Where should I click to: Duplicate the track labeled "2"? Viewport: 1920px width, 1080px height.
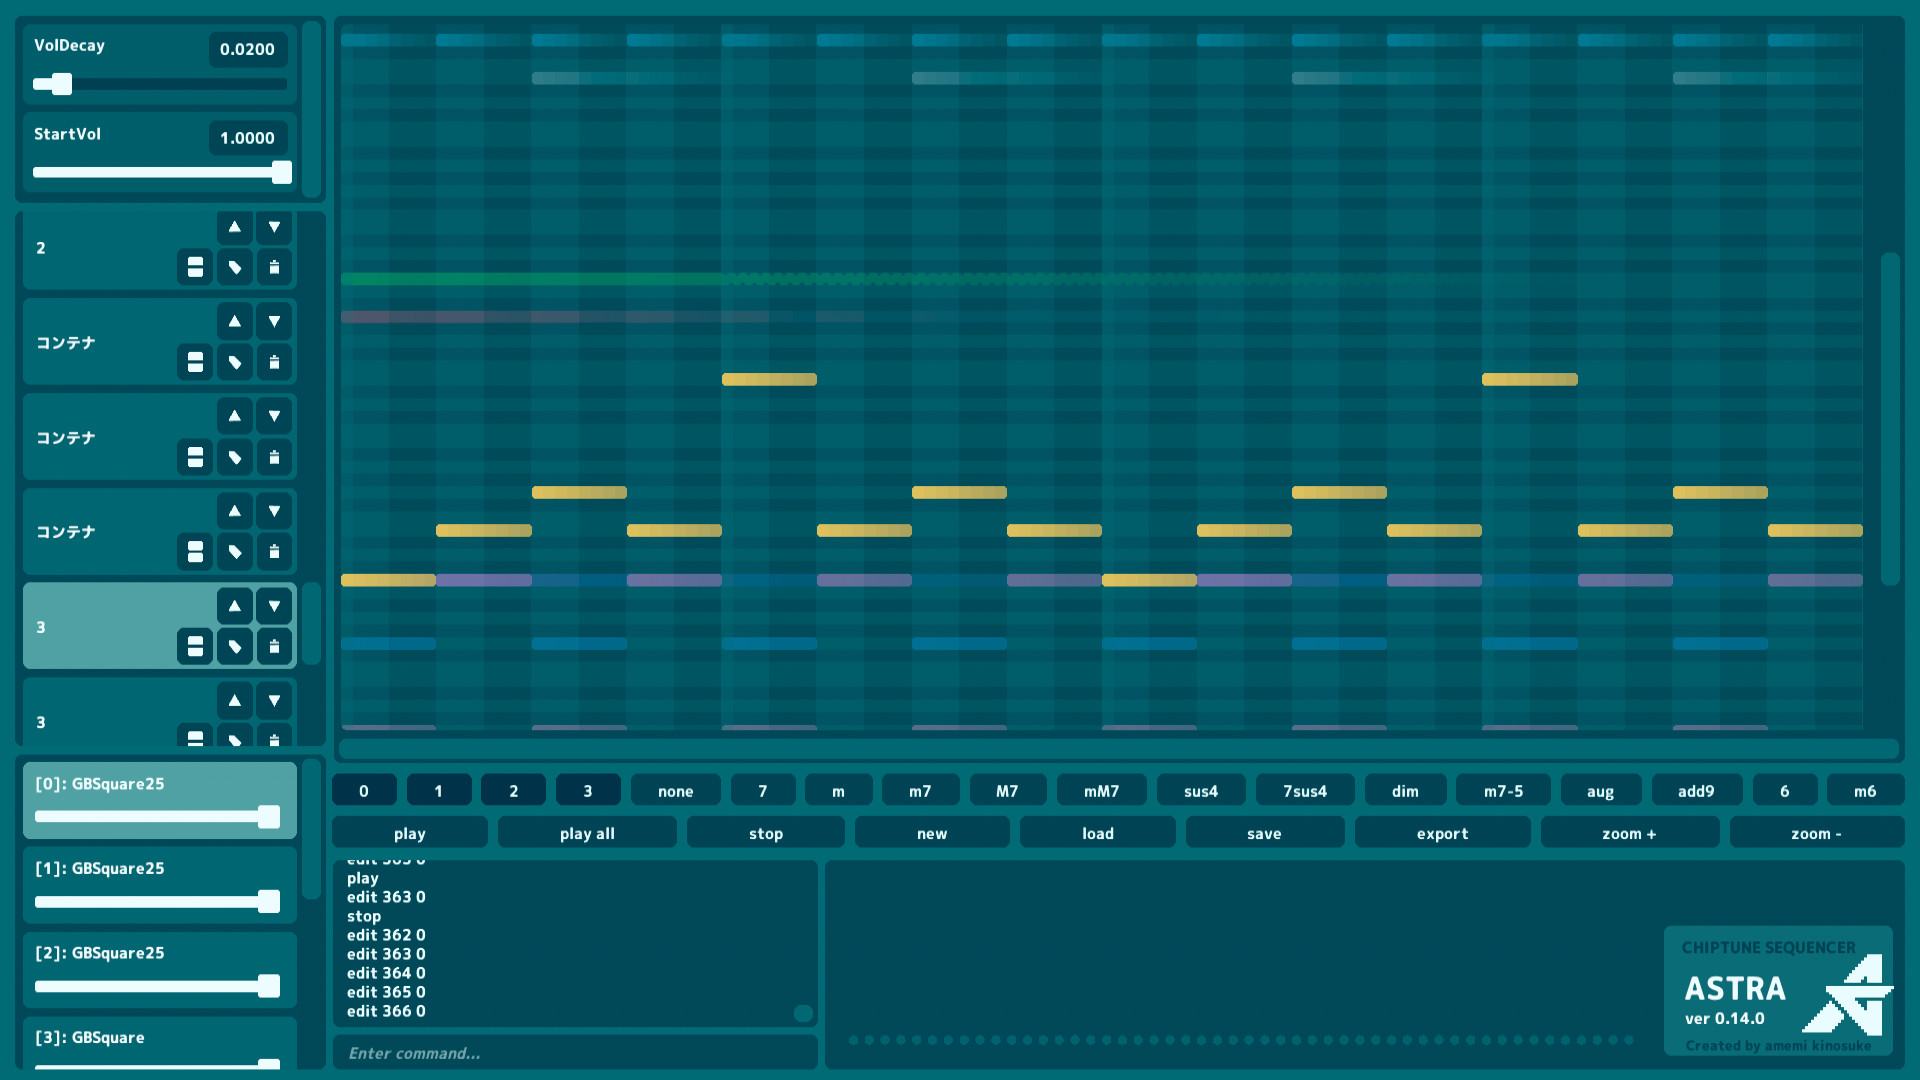coord(194,267)
